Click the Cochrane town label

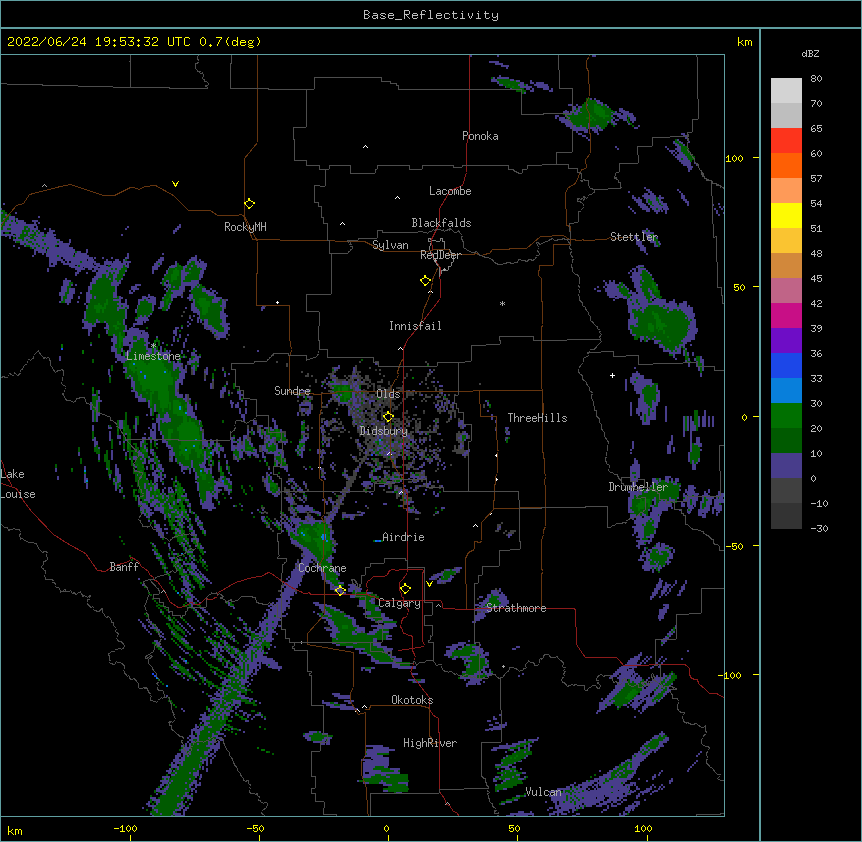[322, 568]
